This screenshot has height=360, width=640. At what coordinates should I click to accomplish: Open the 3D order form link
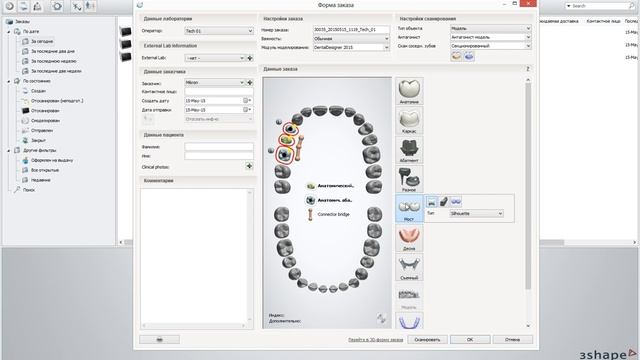point(375,340)
